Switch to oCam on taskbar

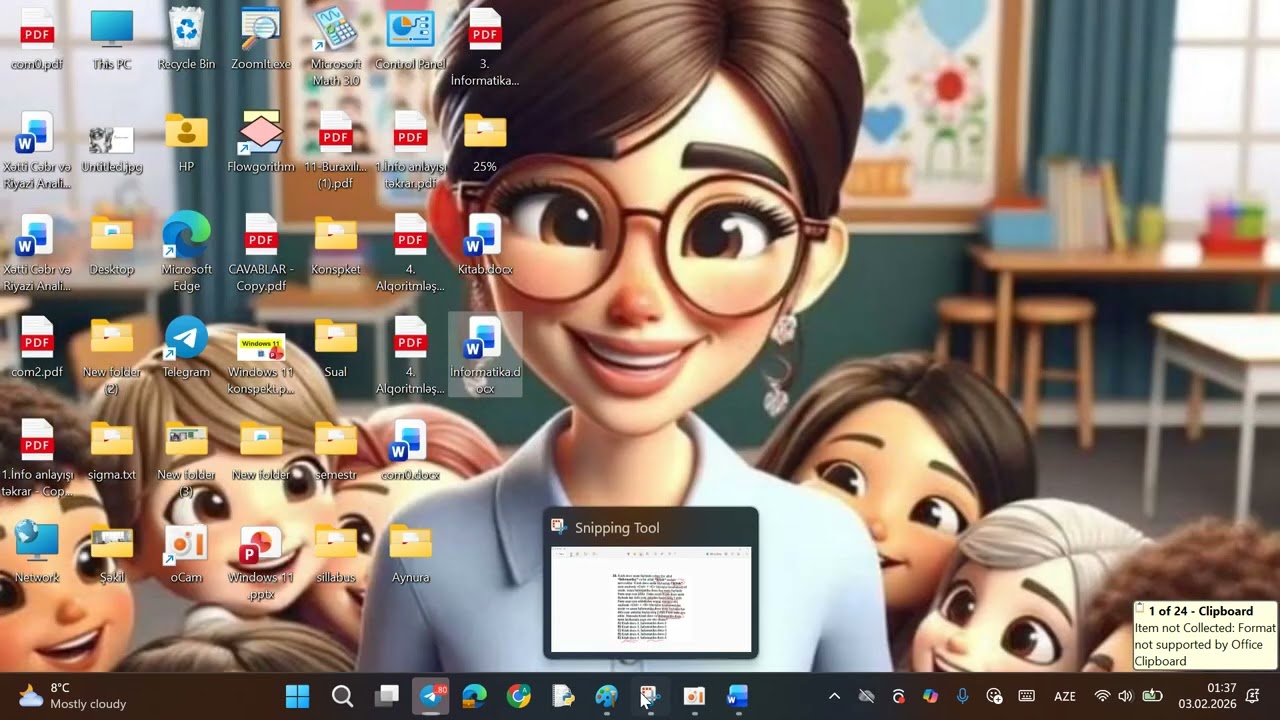(694, 696)
